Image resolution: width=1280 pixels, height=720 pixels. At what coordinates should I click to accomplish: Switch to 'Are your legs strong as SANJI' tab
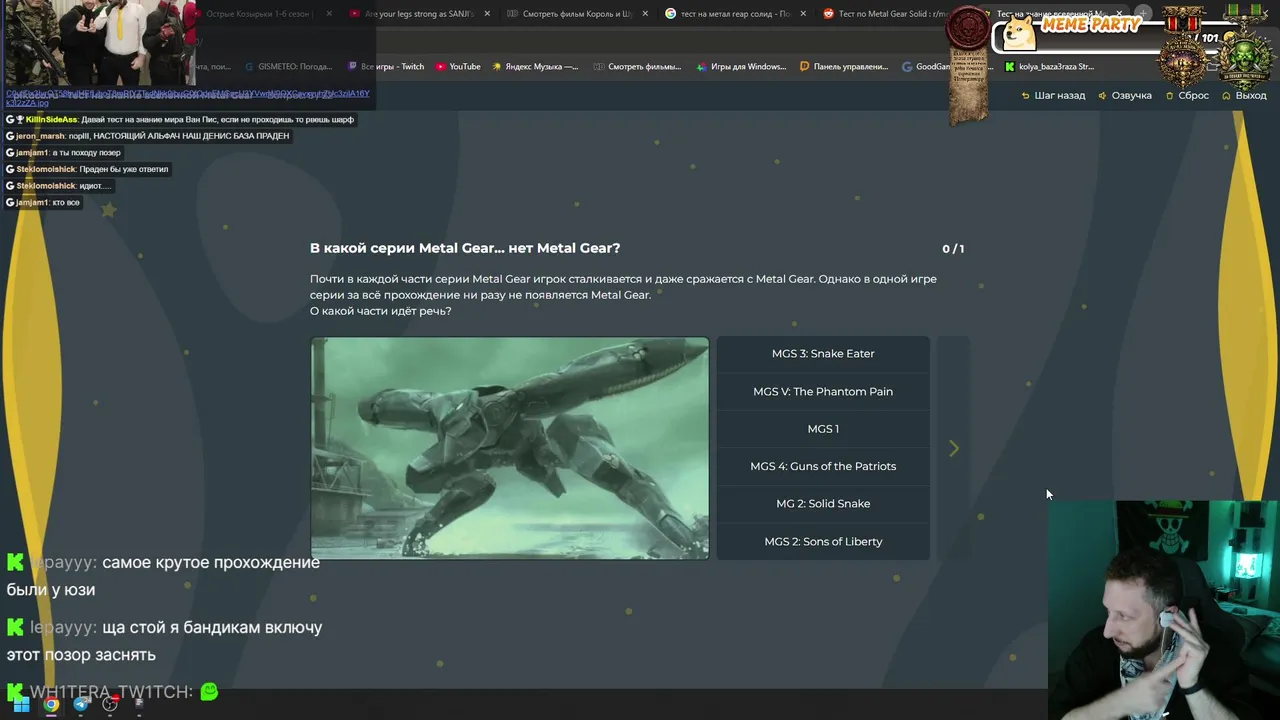click(418, 14)
